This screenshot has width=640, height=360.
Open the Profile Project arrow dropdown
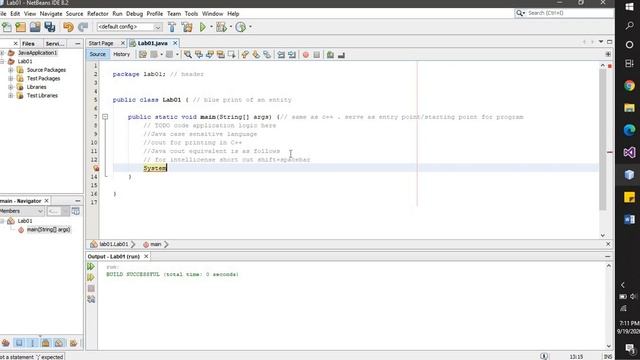click(x=250, y=27)
